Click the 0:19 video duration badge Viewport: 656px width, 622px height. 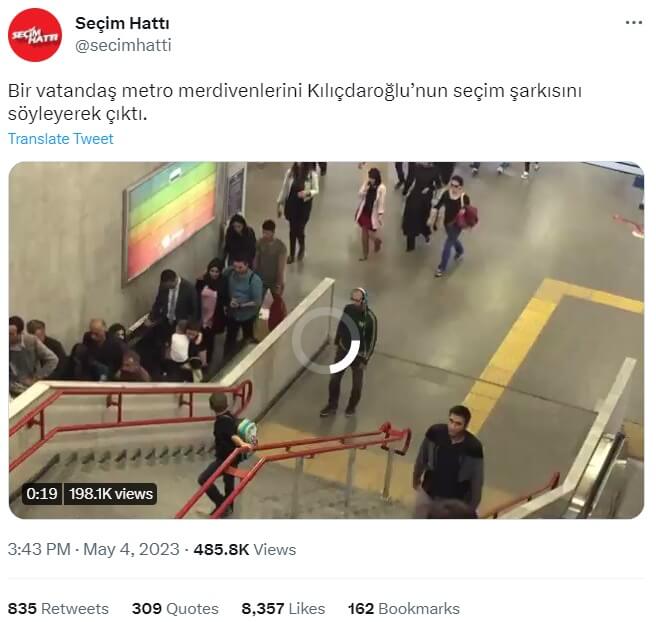42,494
